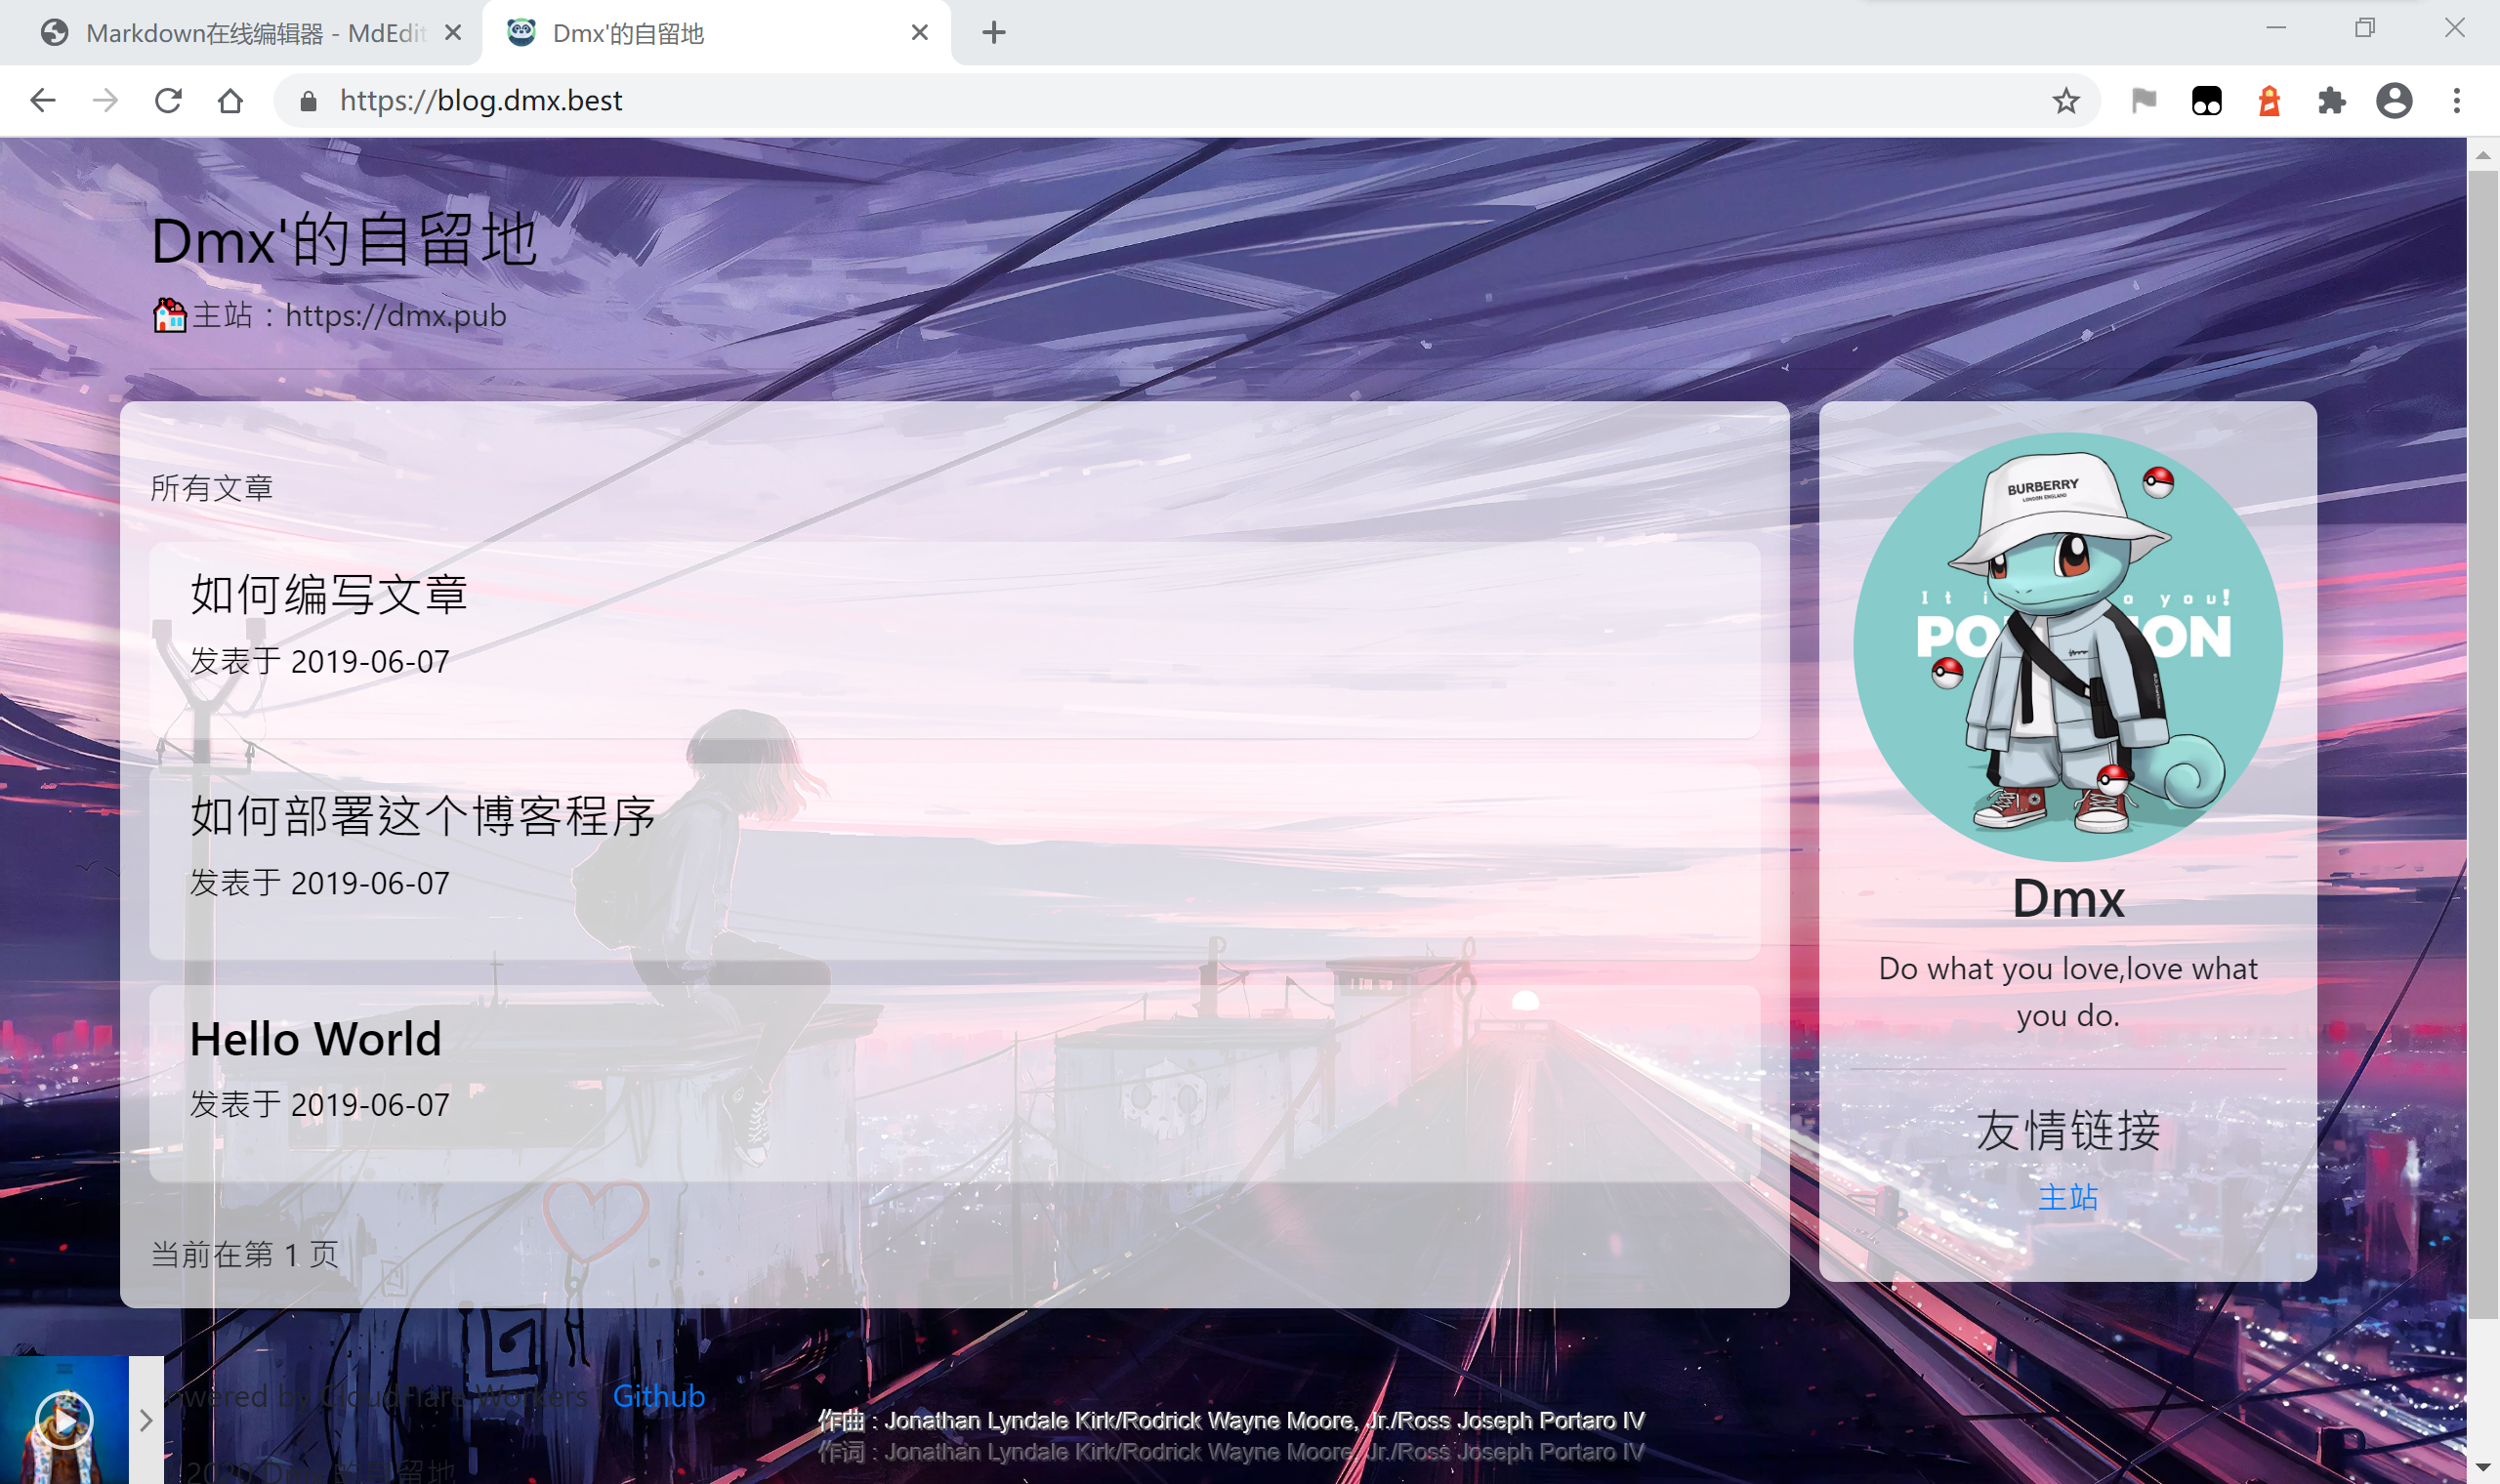Open a new browser tab
The height and width of the screenshot is (1484, 2500).
[x=993, y=33]
